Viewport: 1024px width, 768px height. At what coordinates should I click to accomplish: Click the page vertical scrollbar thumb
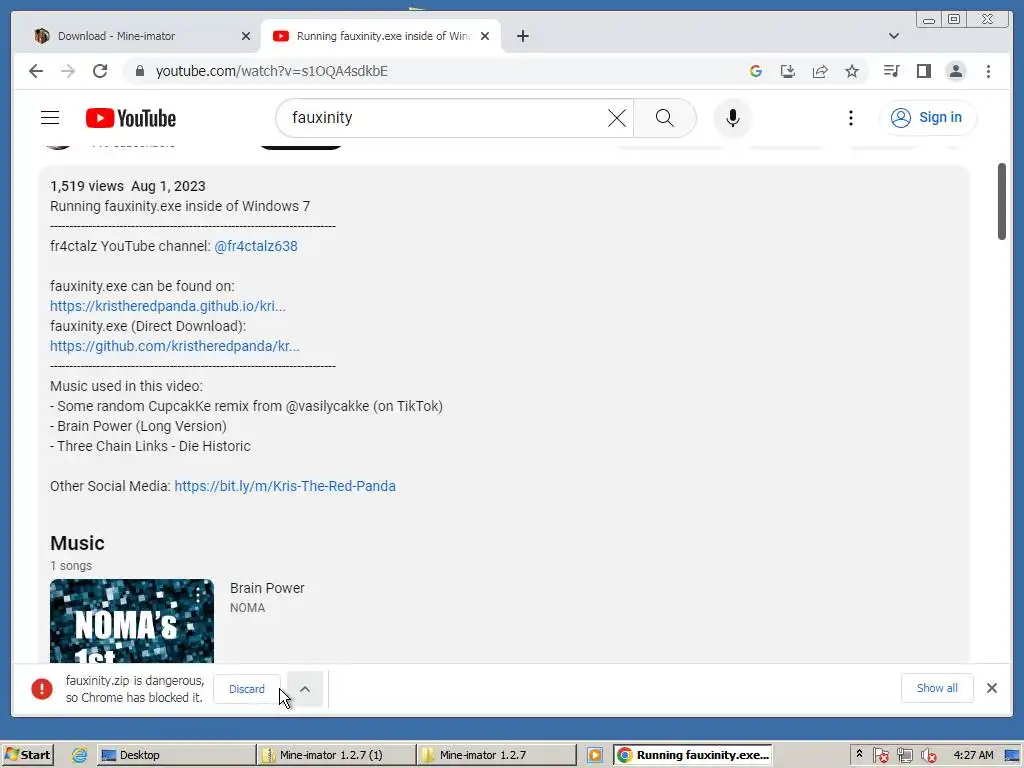1002,201
